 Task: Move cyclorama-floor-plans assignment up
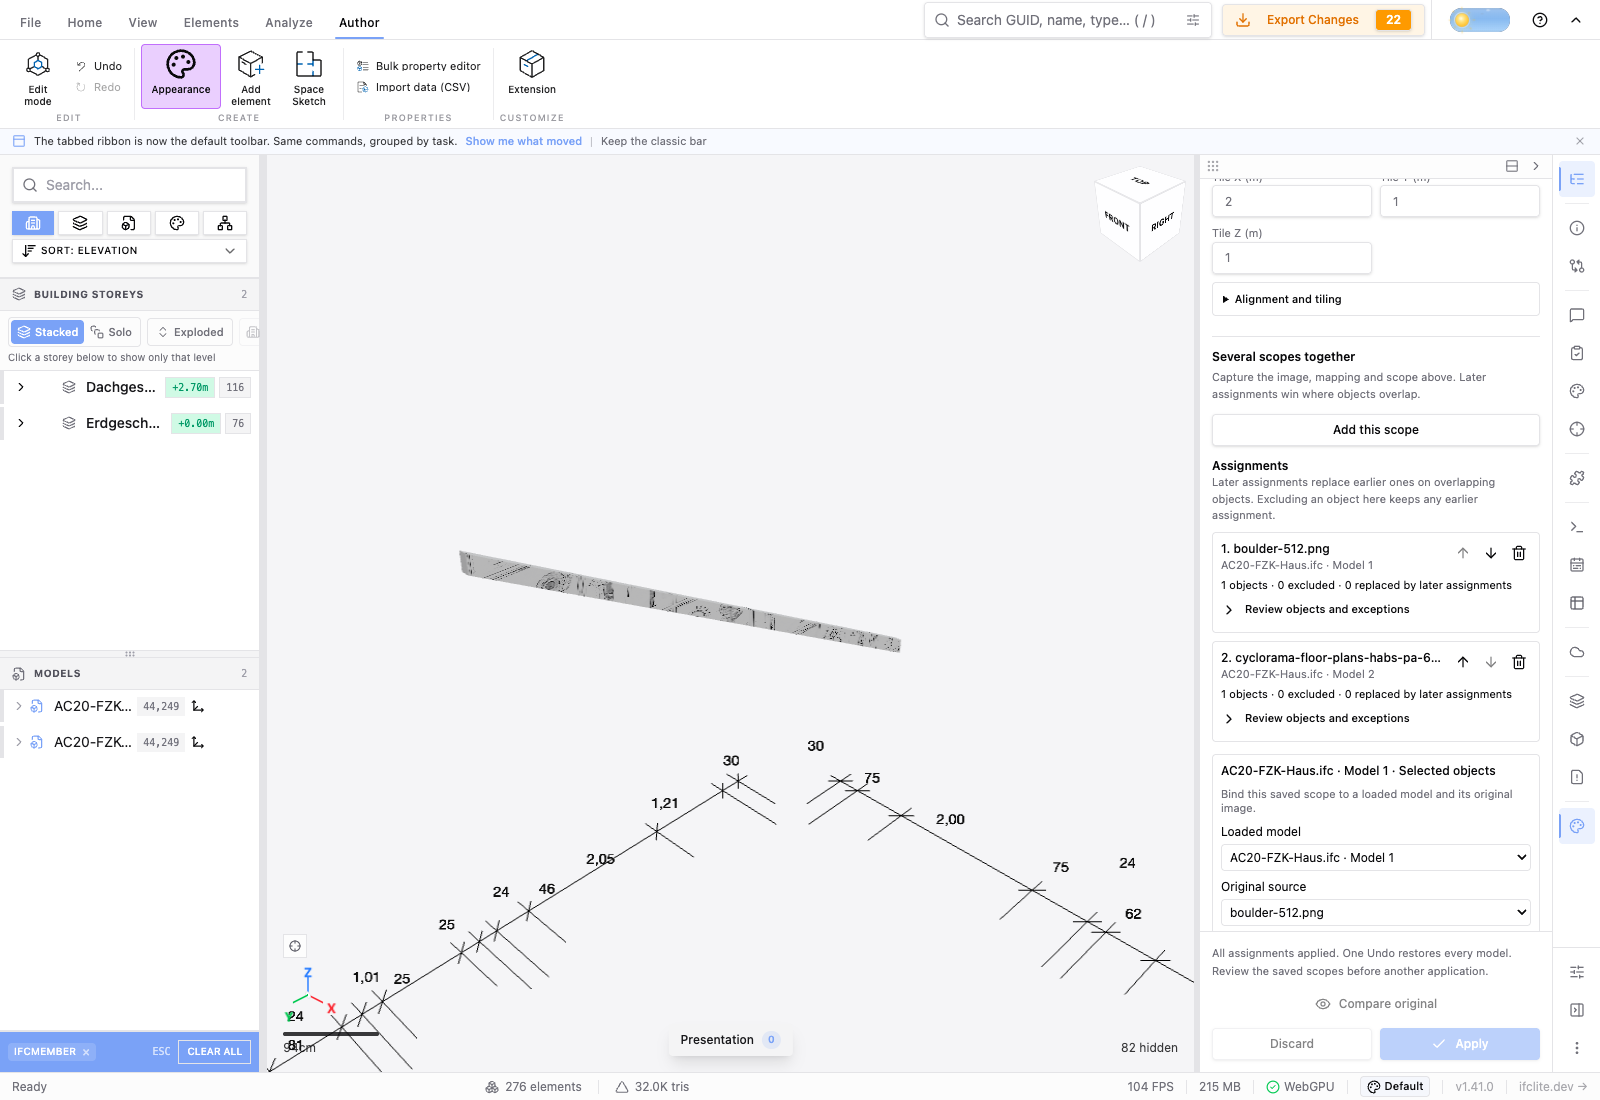click(1463, 662)
